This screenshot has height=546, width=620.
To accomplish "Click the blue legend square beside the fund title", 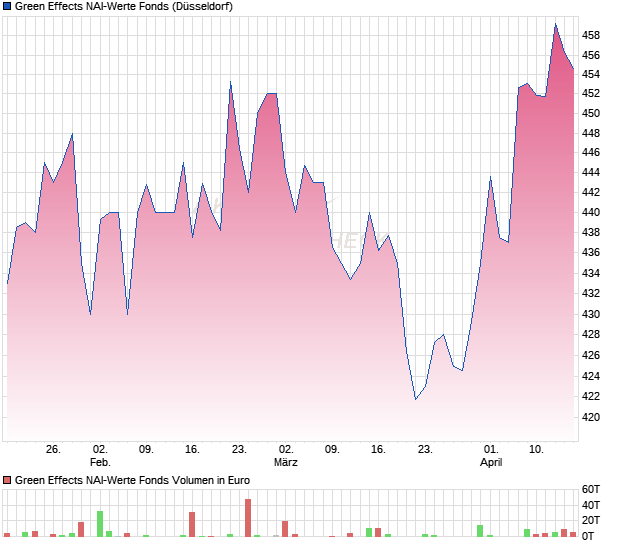I will (x=7, y=6).
